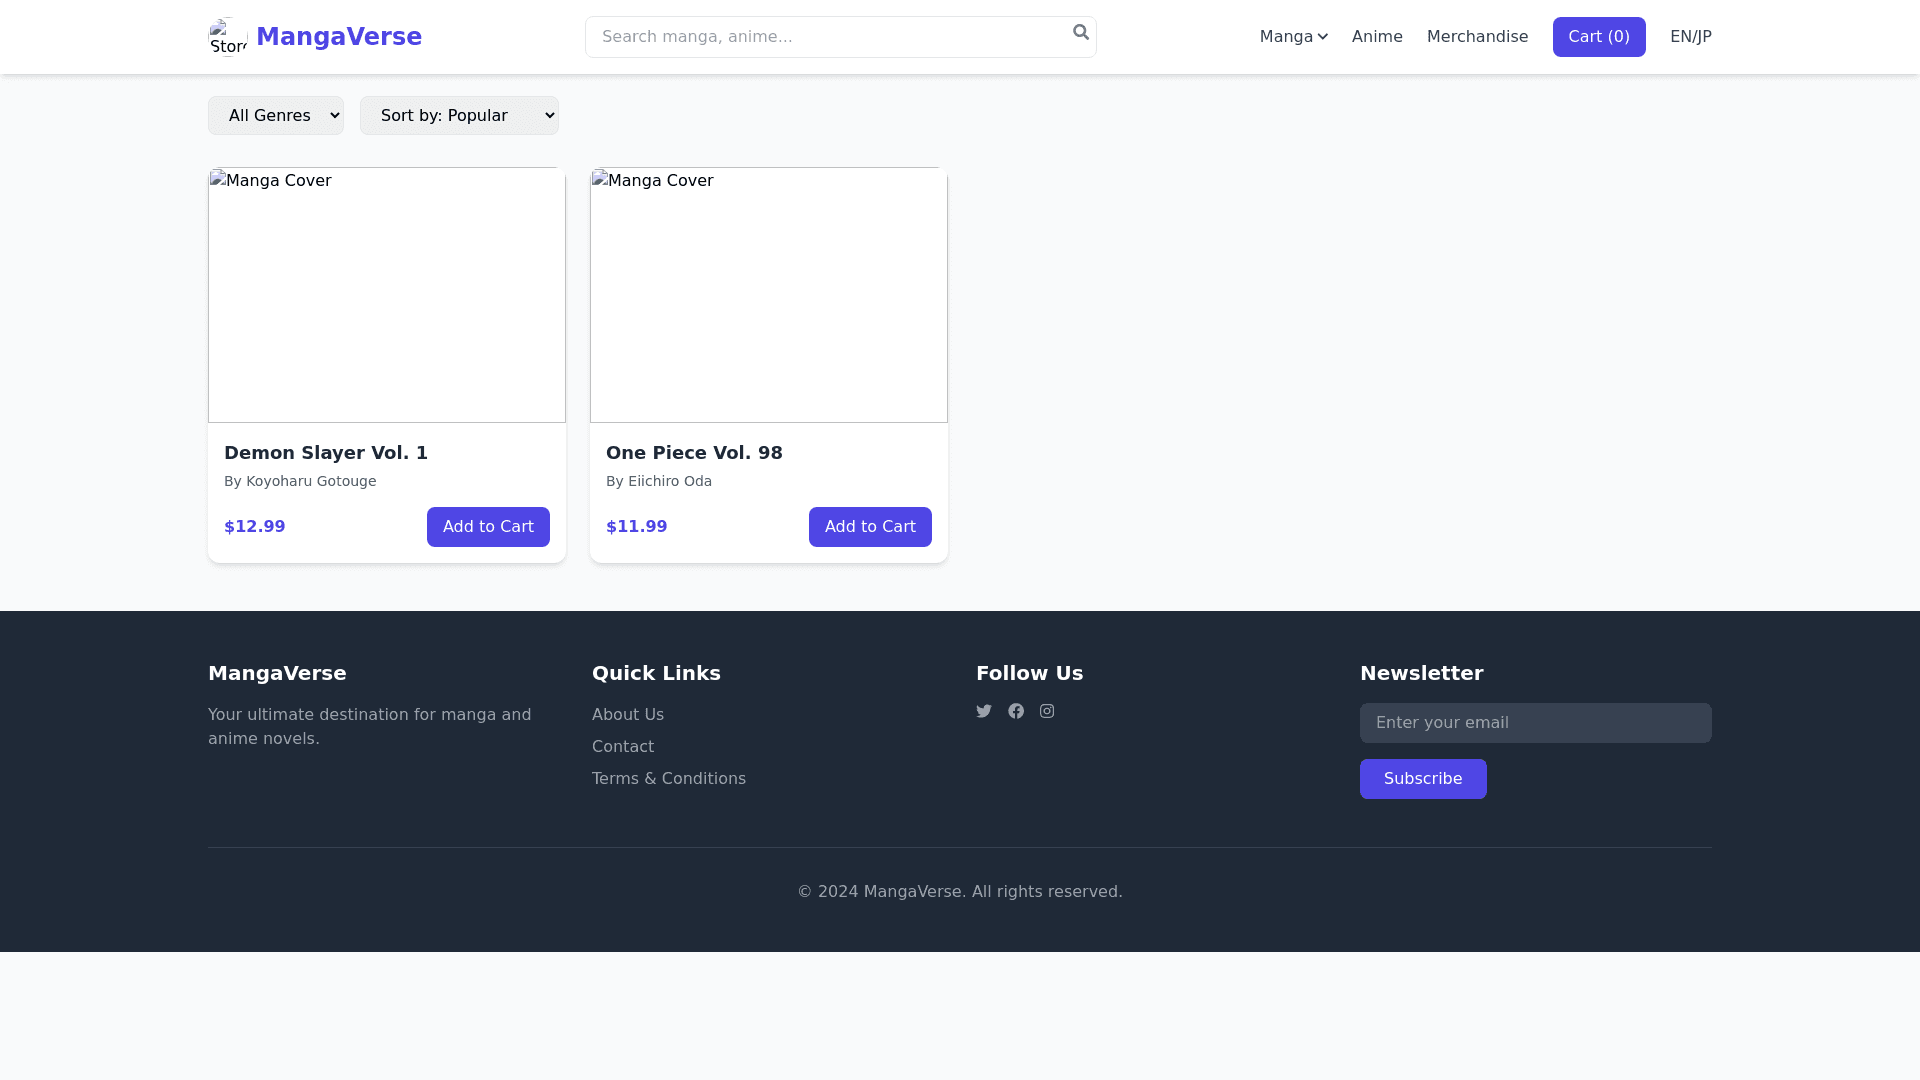Go to the Merchandise menu item

click(x=1477, y=37)
